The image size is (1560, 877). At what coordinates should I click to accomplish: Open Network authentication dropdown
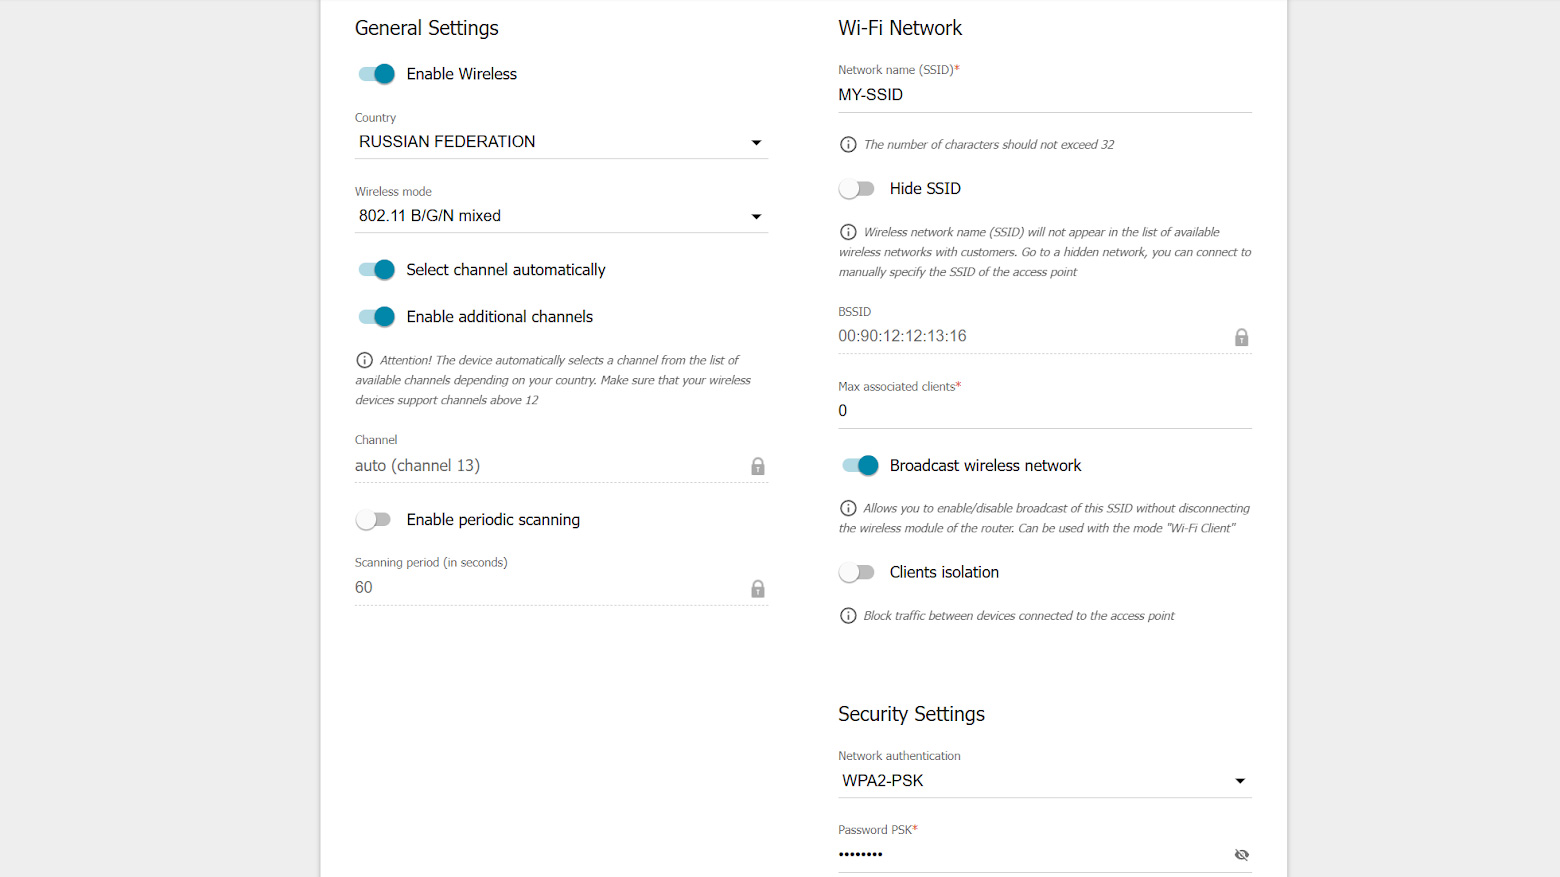tap(1044, 781)
